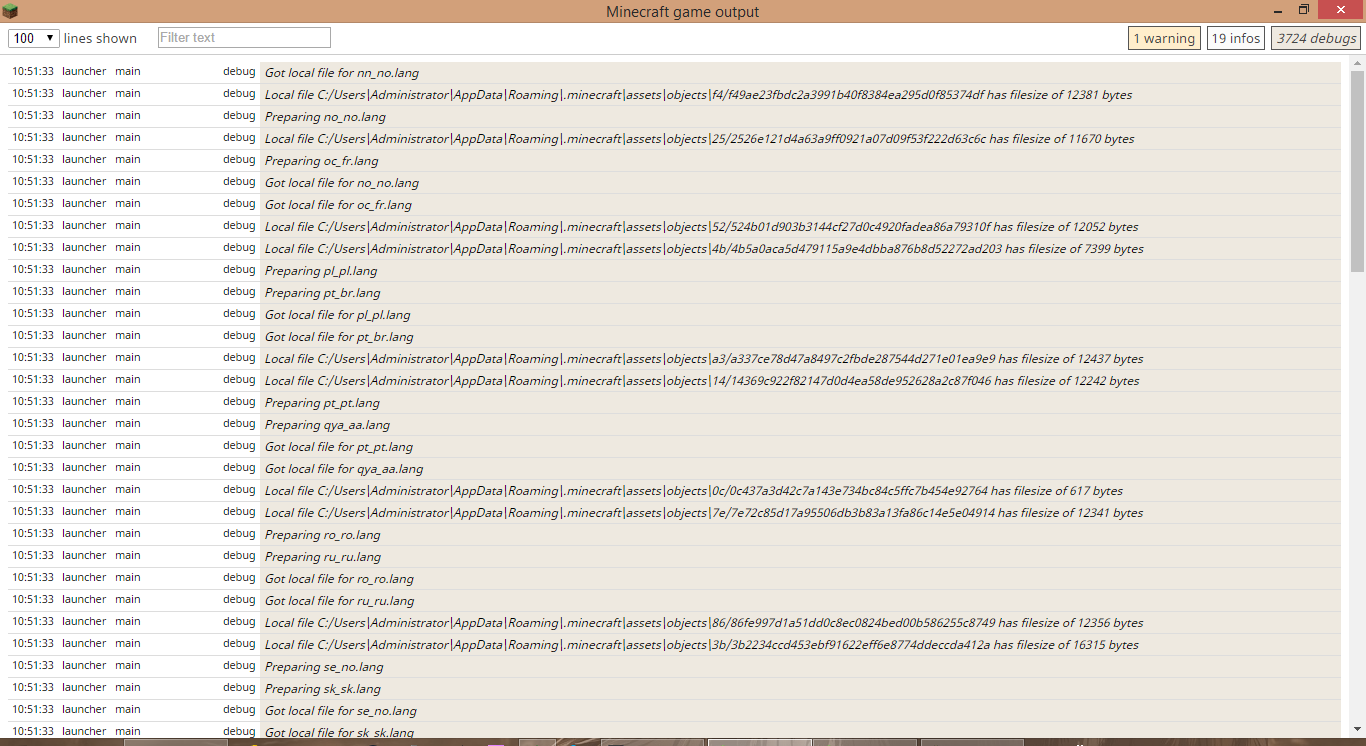Toggle the 19 infos filter
1366x746 pixels.
[x=1235, y=38]
